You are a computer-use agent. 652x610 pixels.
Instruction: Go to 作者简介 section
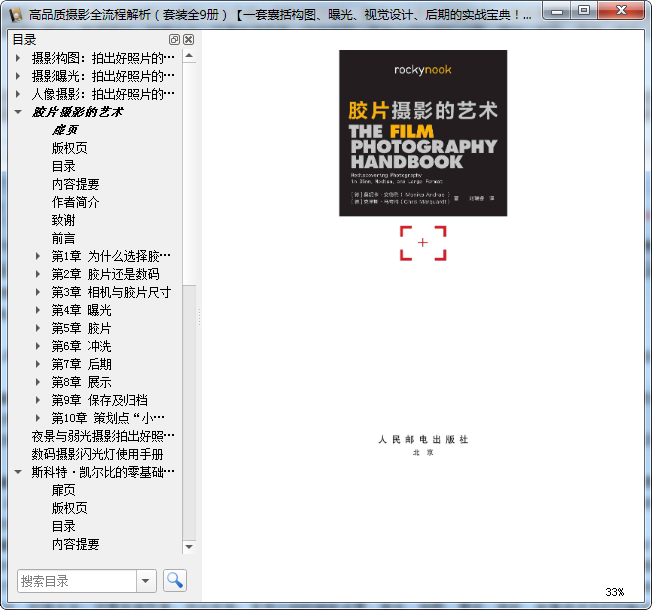click(x=75, y=202)
